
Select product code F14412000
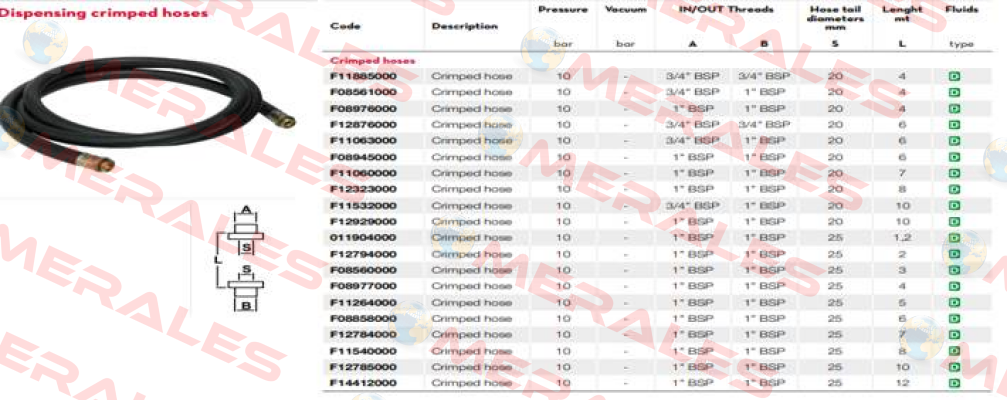363,383
